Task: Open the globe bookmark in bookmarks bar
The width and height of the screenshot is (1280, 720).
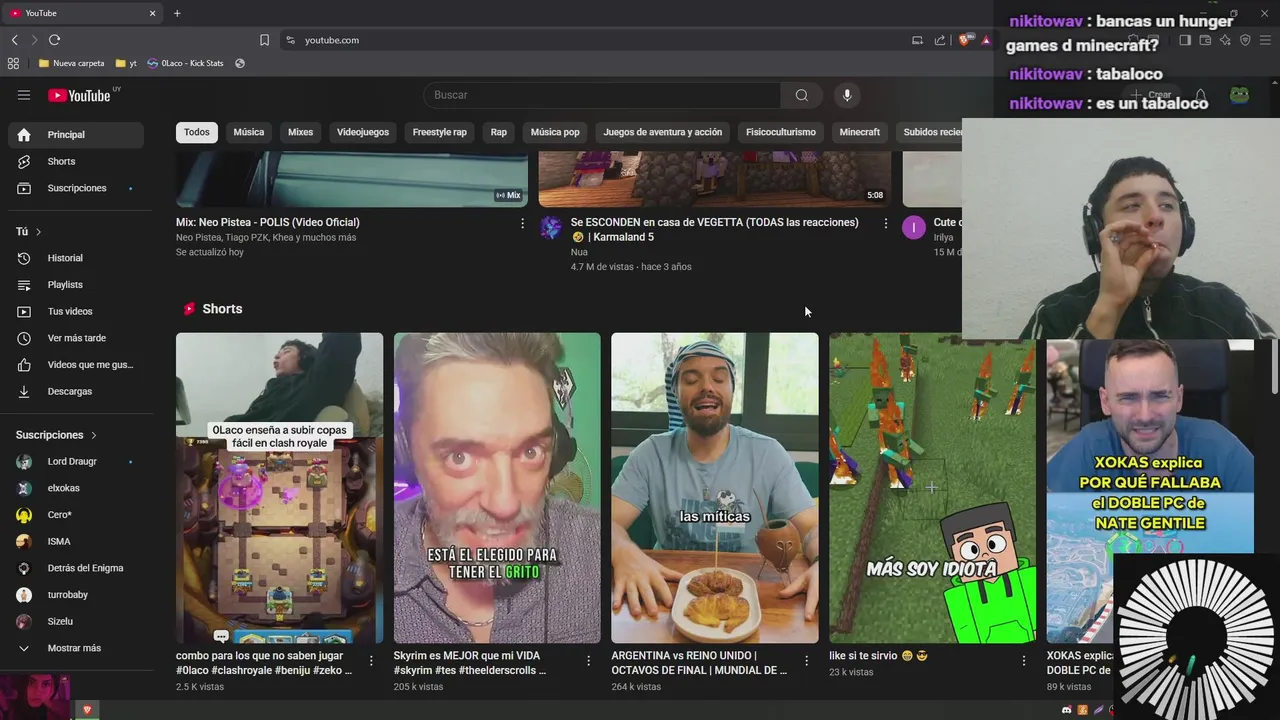Action: point(240,63)
